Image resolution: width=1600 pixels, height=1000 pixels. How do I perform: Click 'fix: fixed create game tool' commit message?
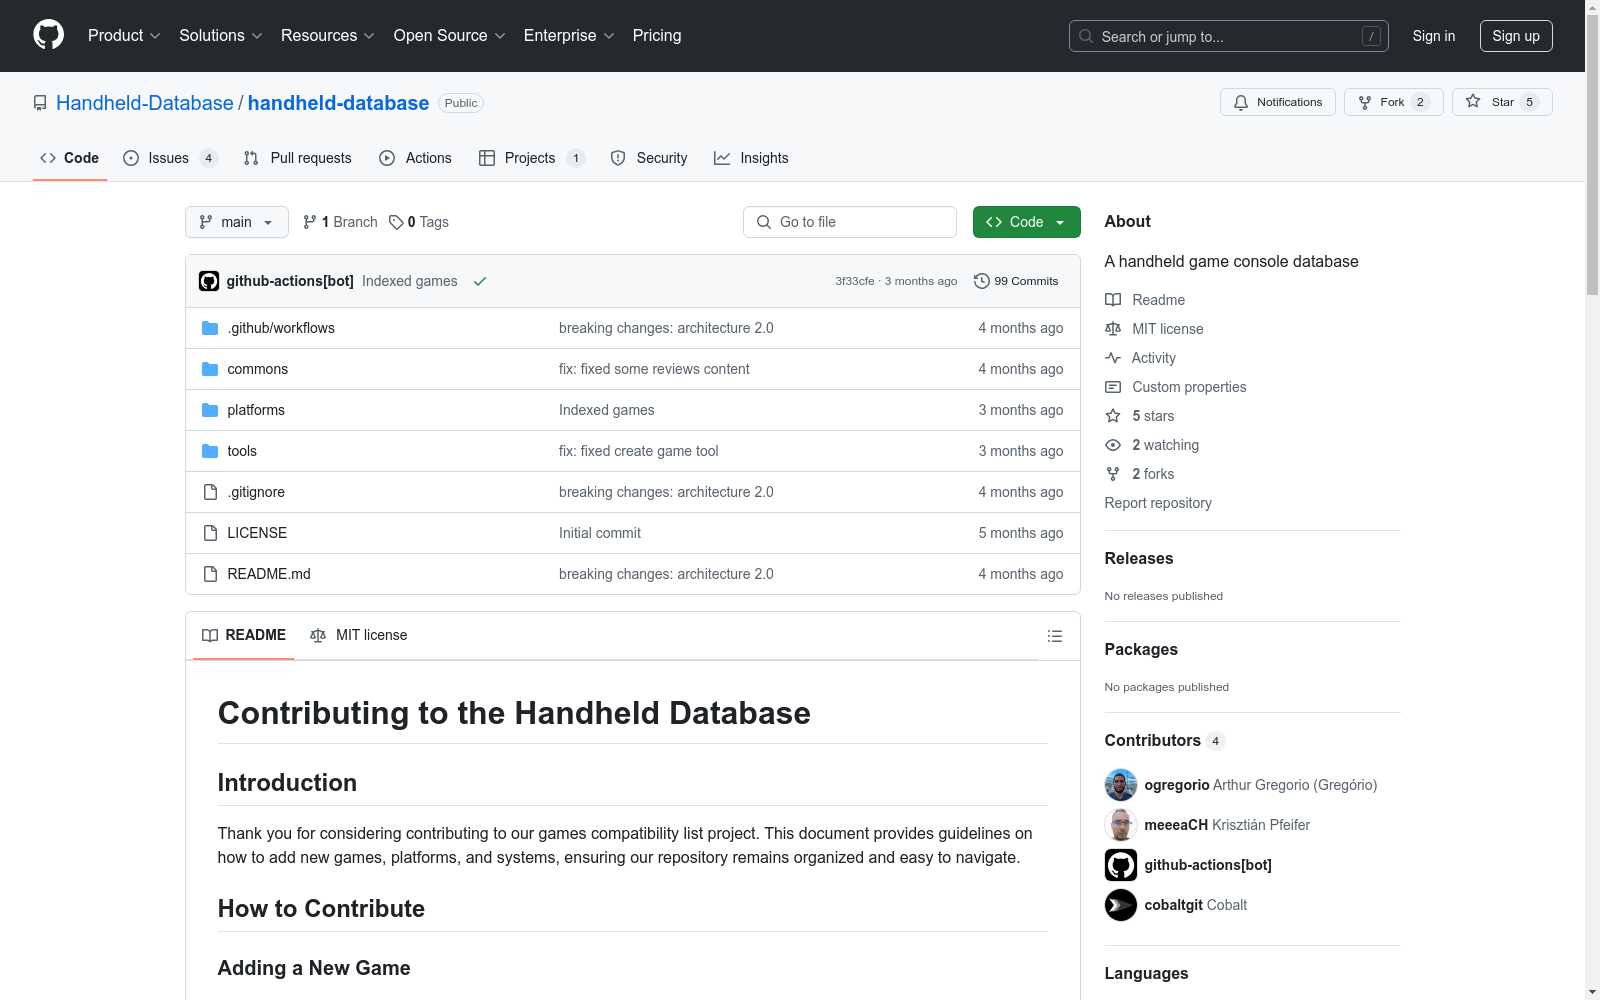click(x=639, y=451)
